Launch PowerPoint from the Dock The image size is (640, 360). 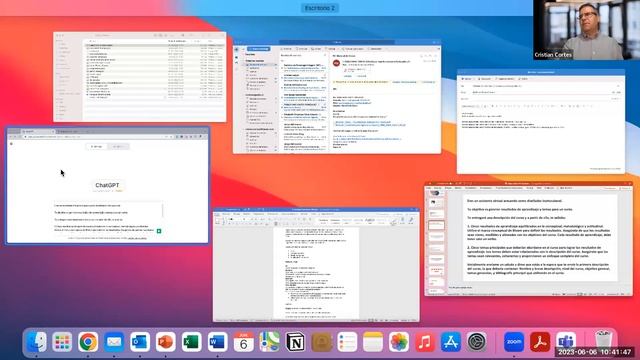click(165, 342)
